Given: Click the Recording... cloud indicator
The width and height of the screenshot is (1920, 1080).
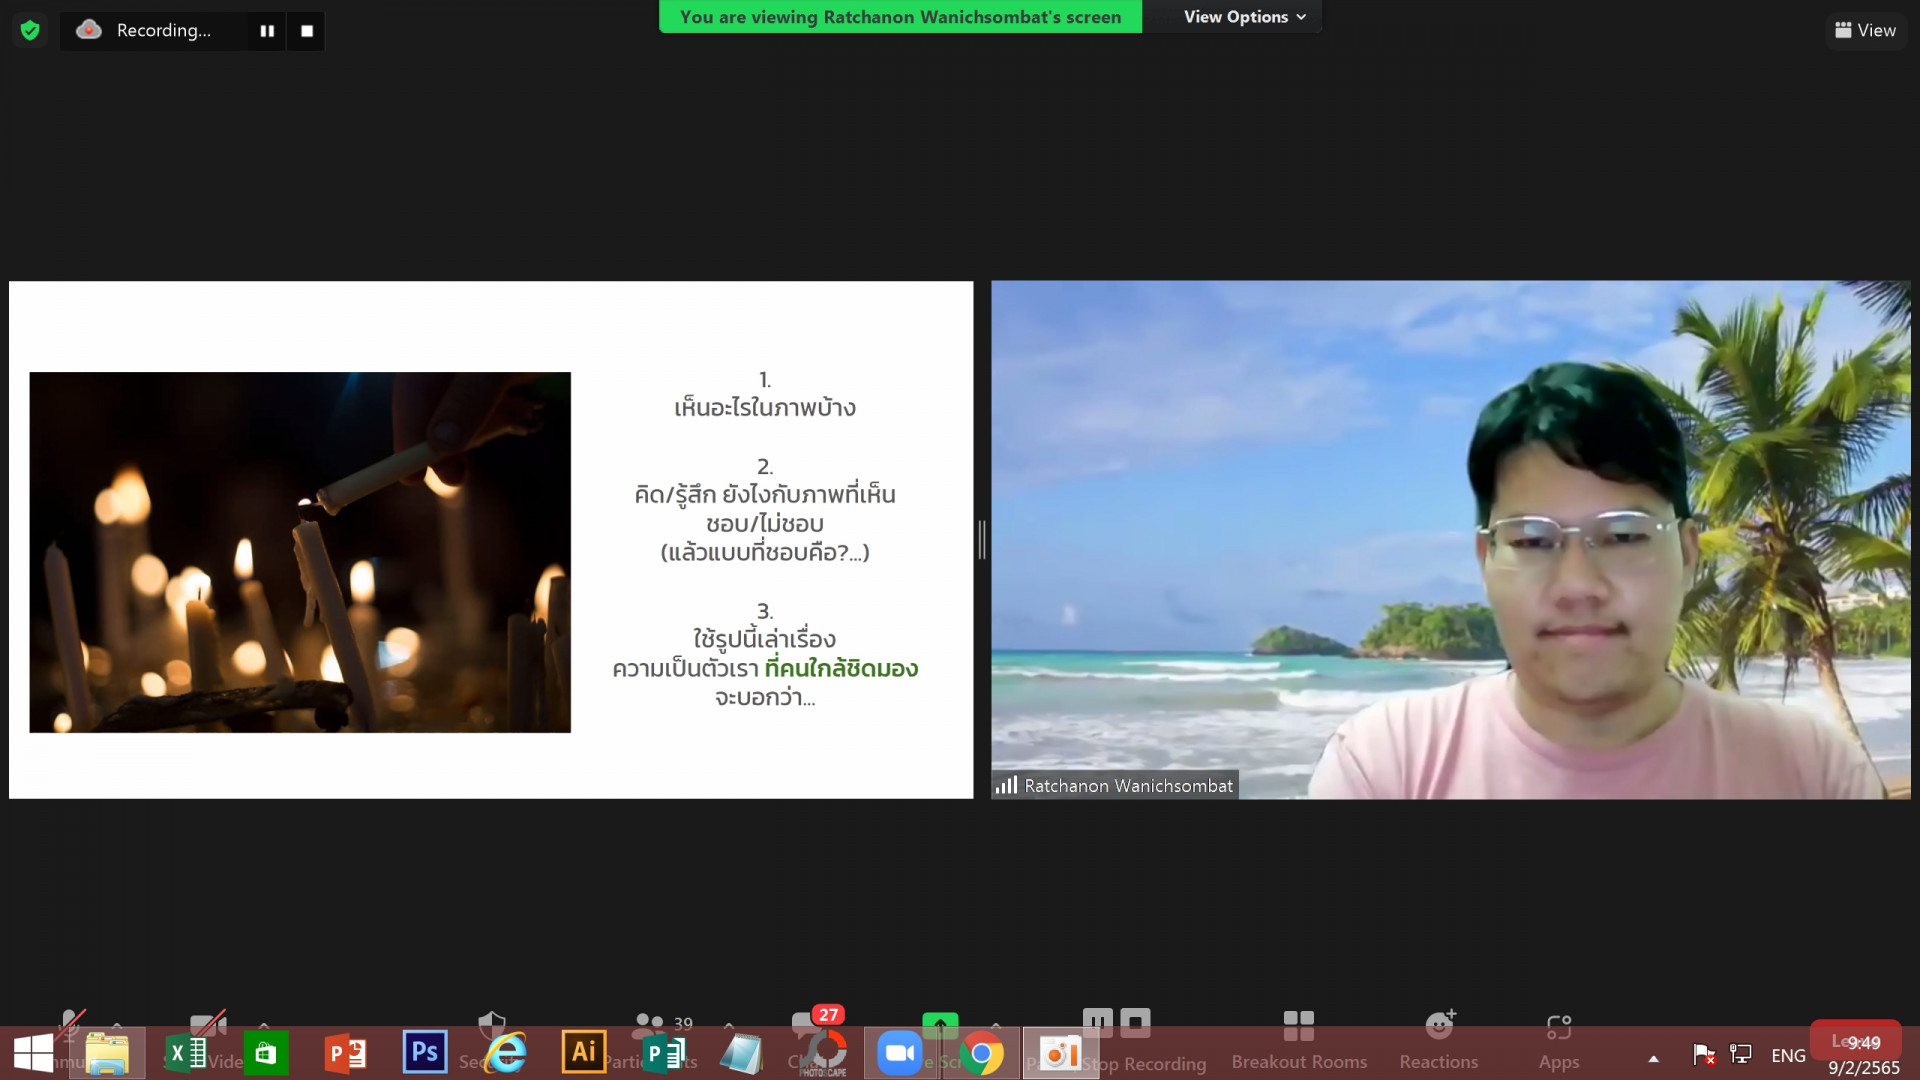Looking at the screenshot, I should click(145, 31).
